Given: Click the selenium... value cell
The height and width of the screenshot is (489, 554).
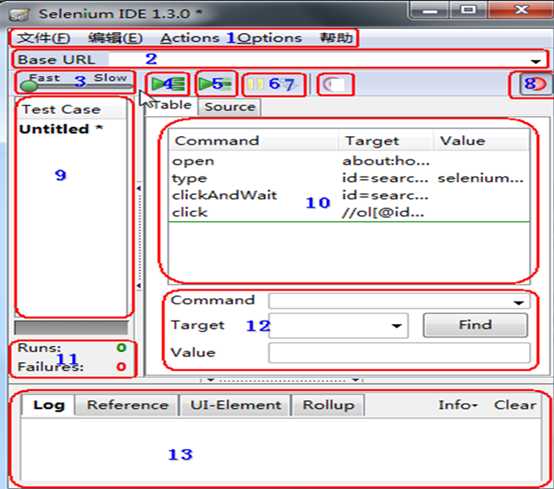Looking at the screenshot, I should [x=481, y=178].
